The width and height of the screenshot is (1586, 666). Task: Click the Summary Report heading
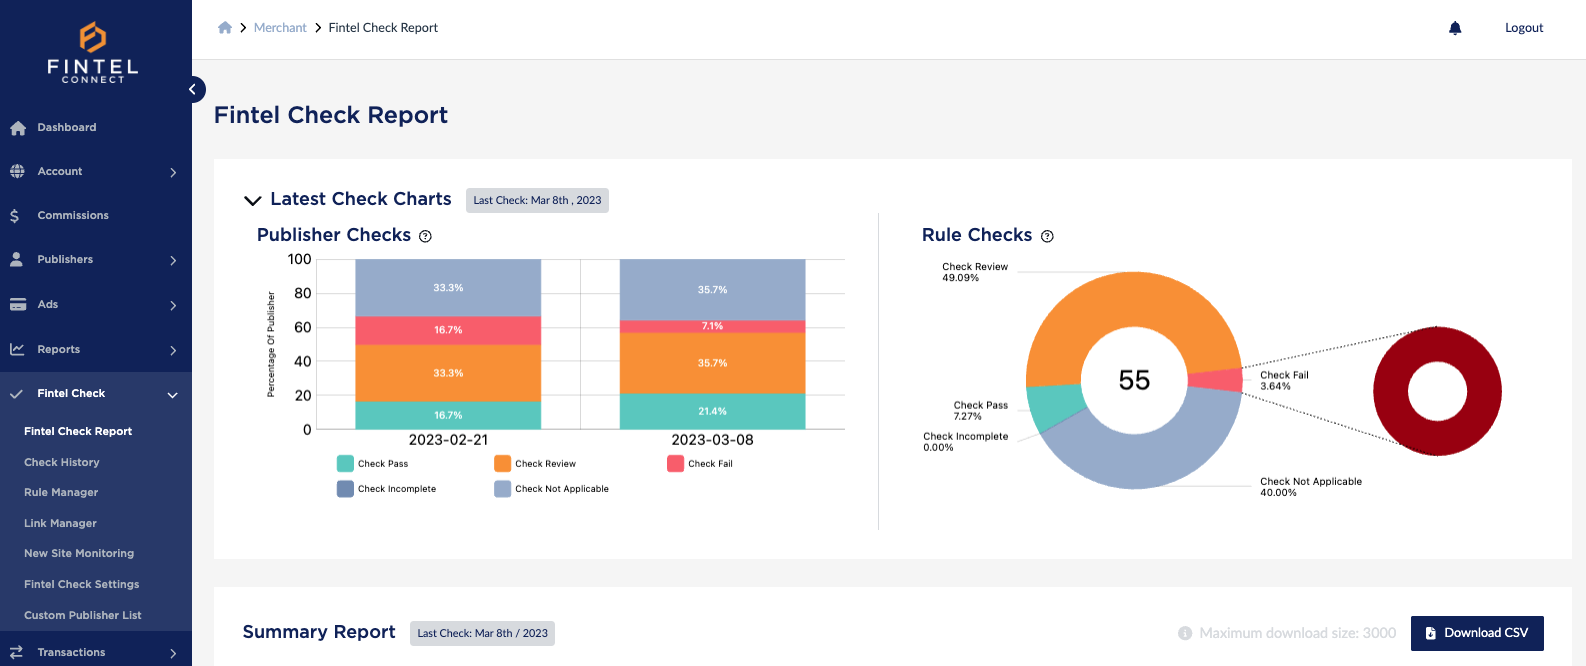click(x=319, y=632)
